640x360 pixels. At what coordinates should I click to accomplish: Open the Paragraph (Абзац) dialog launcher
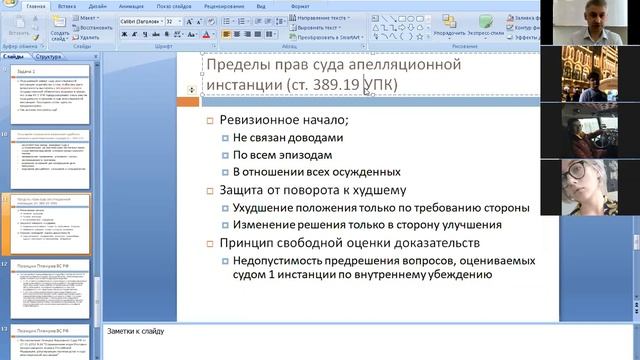[x=363, y=47]
